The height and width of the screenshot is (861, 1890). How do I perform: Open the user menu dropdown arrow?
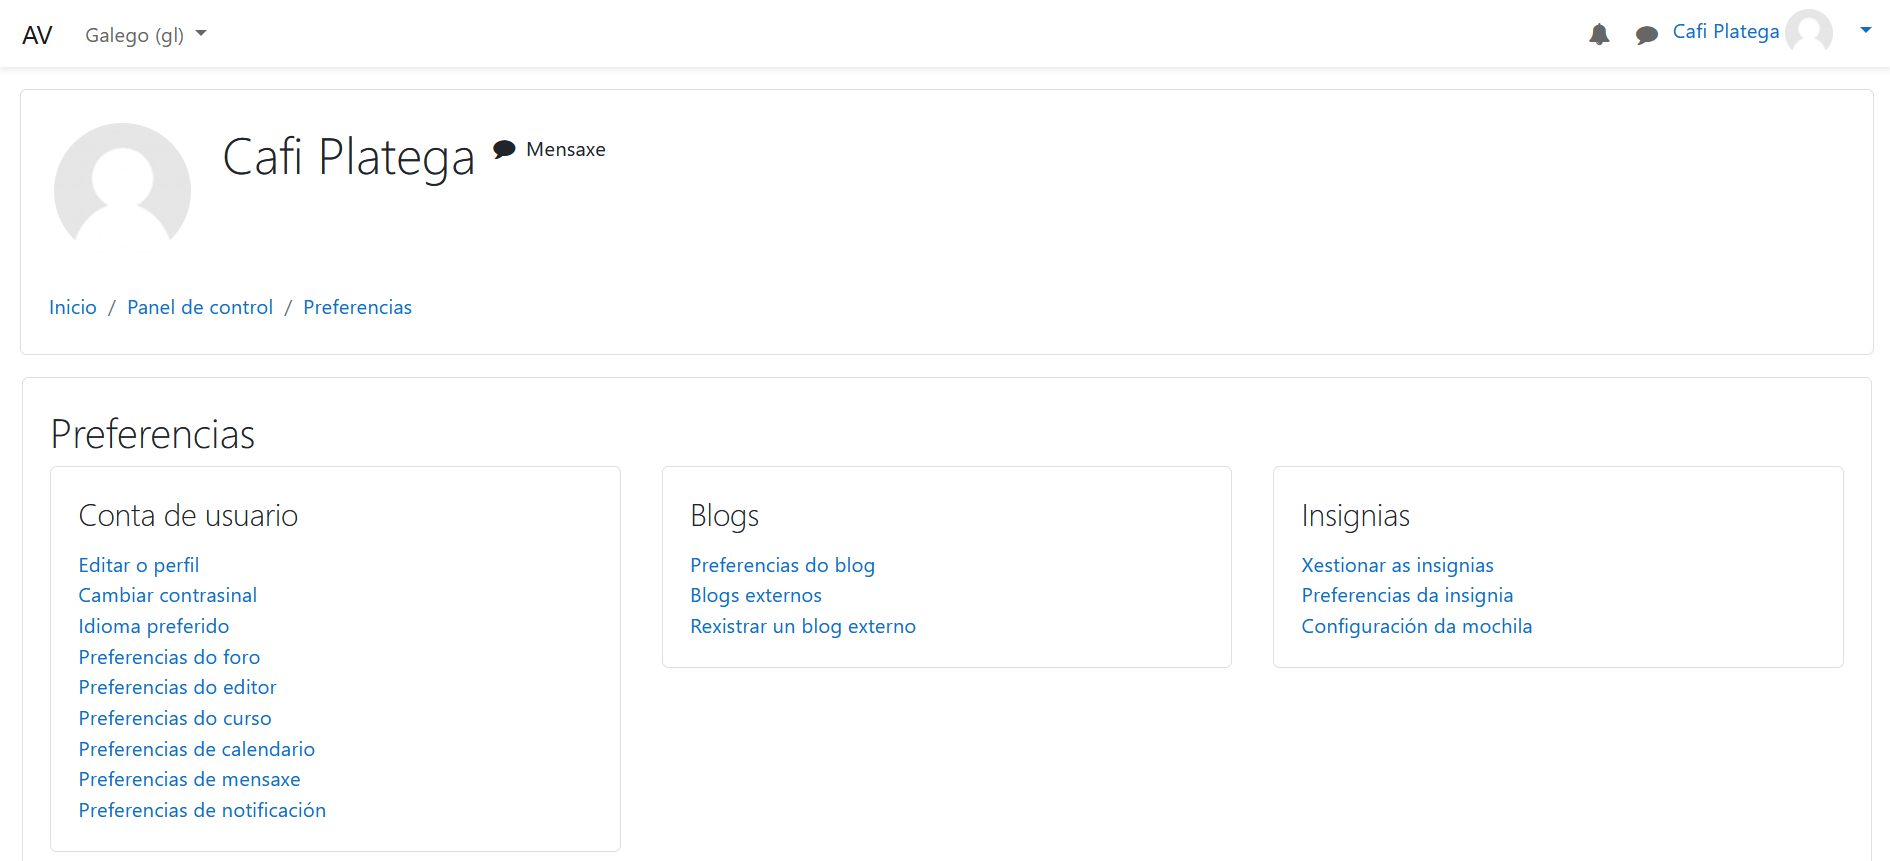[1865, 31]
